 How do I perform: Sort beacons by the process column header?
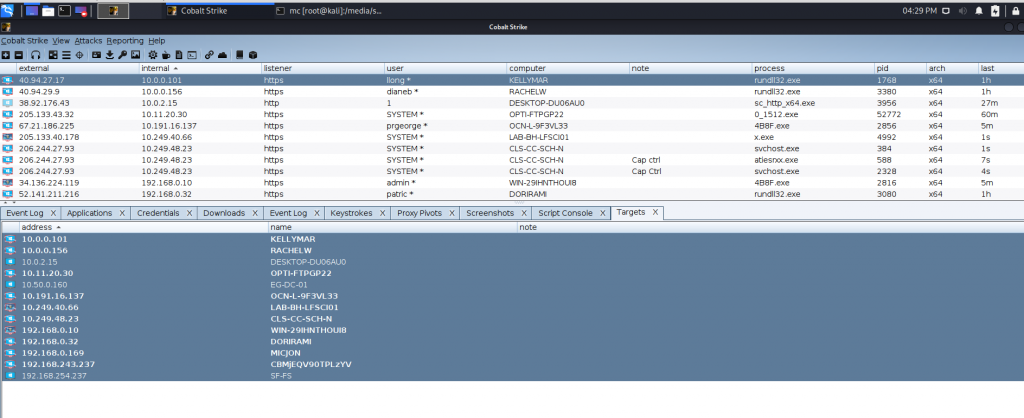coord(813,68)
